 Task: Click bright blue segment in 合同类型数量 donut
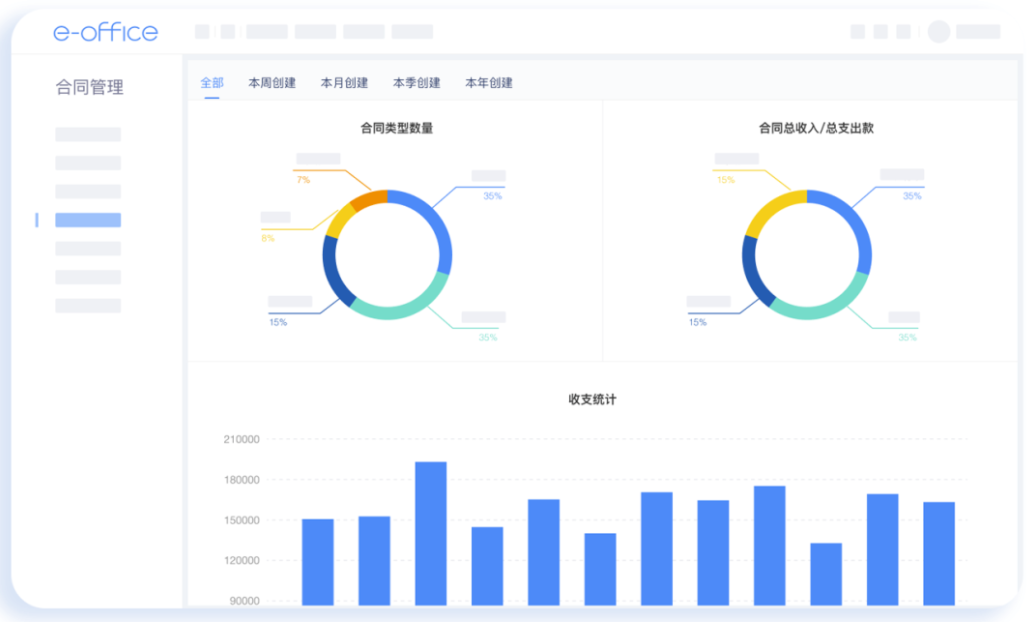point(436,222)
